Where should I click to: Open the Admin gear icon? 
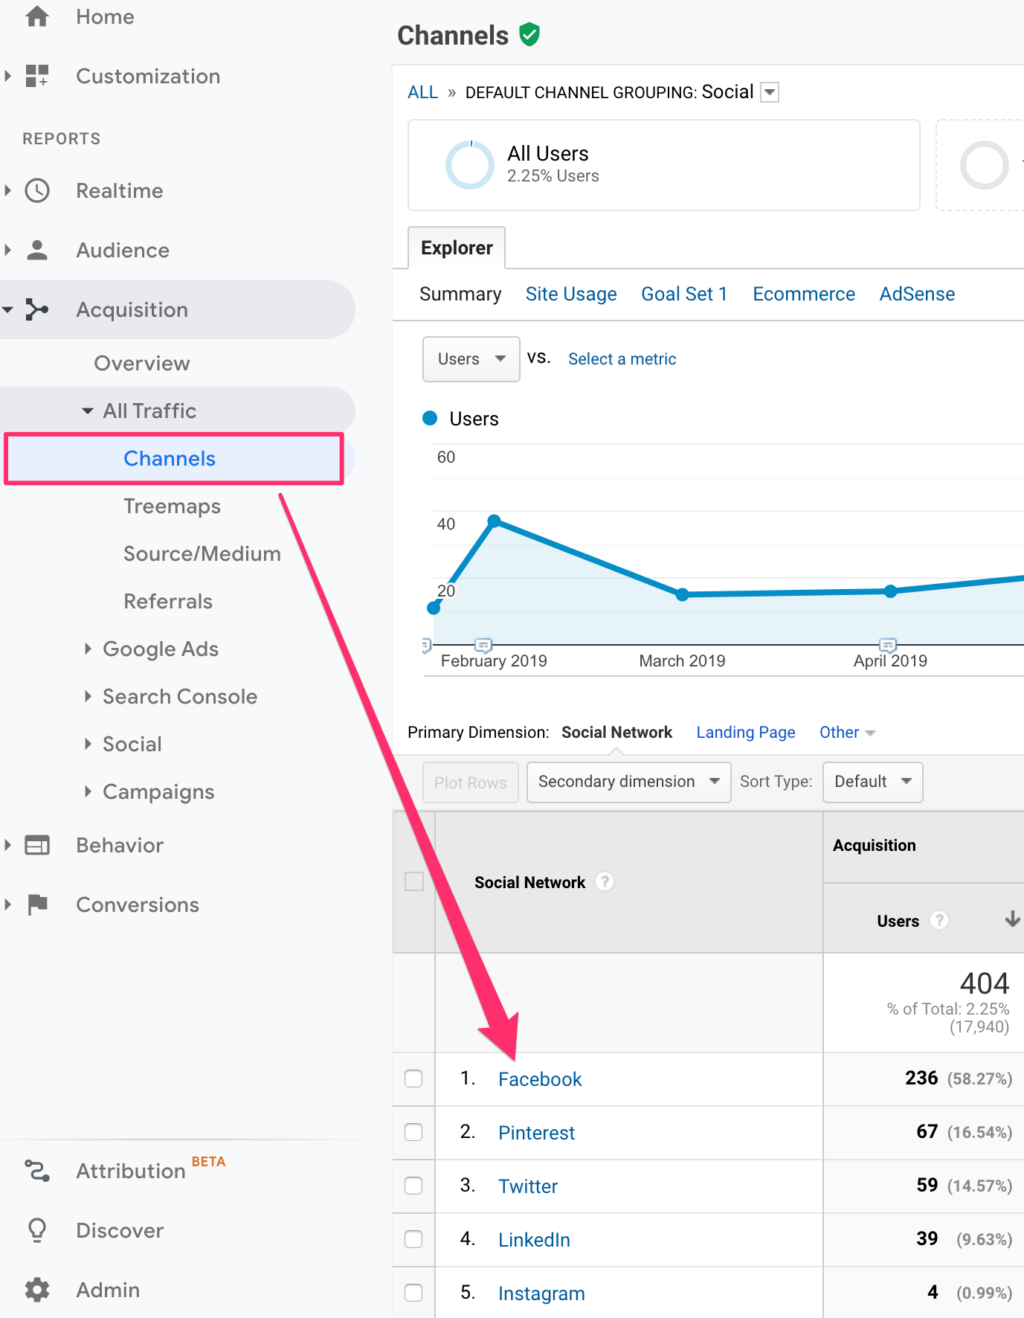(37, 1290)
